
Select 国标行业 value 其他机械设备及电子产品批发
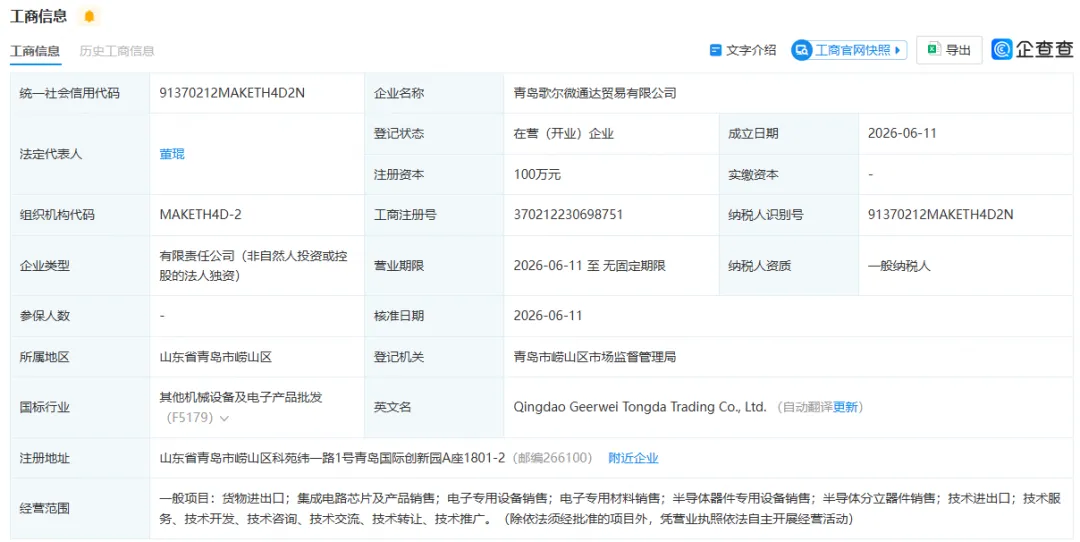click(241, 397)
